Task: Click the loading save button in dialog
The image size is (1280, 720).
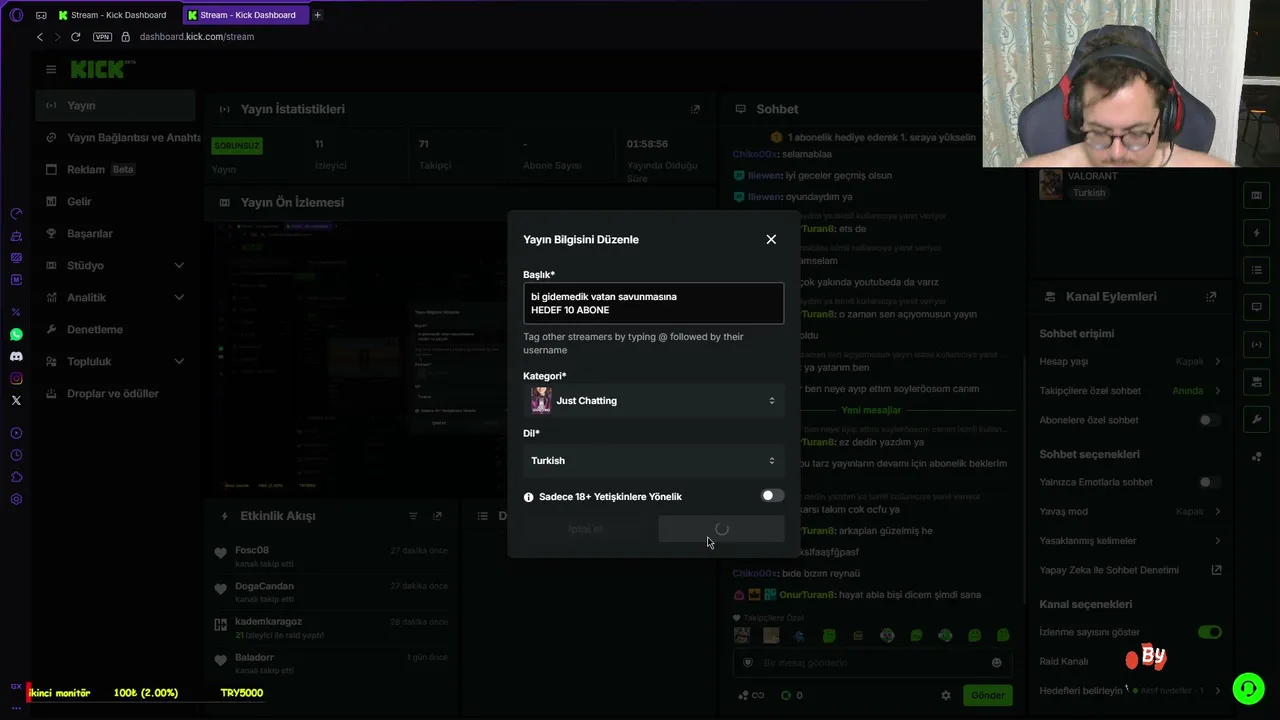Action: pos(721,529)
